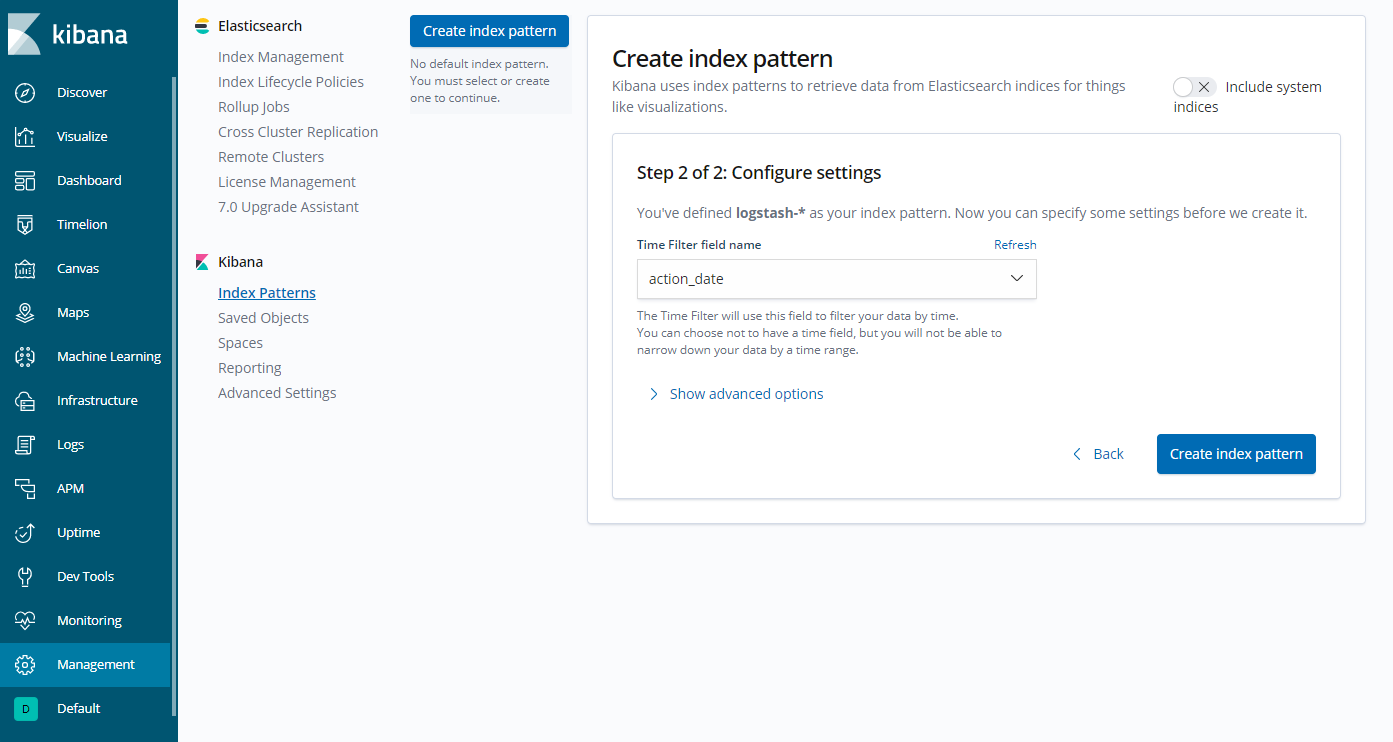
Task: Open Dashboard icon in sidebar
Action: tap(26, 180)
